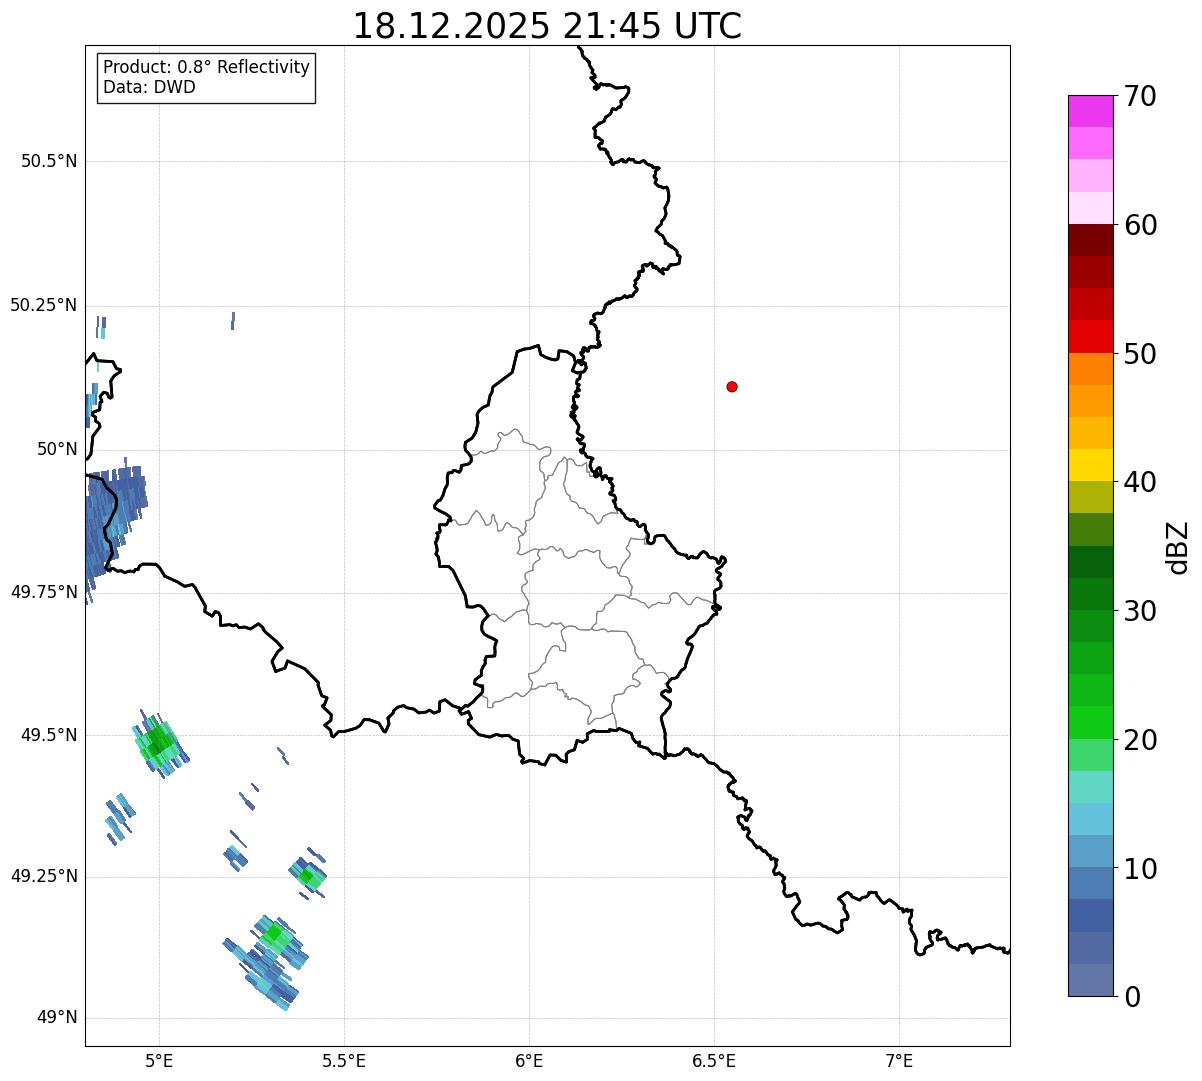Click the grey-blue bottom colorbar segment
The height and width of the screenshot is (1081, 1202).
(x=1090, y=980)
